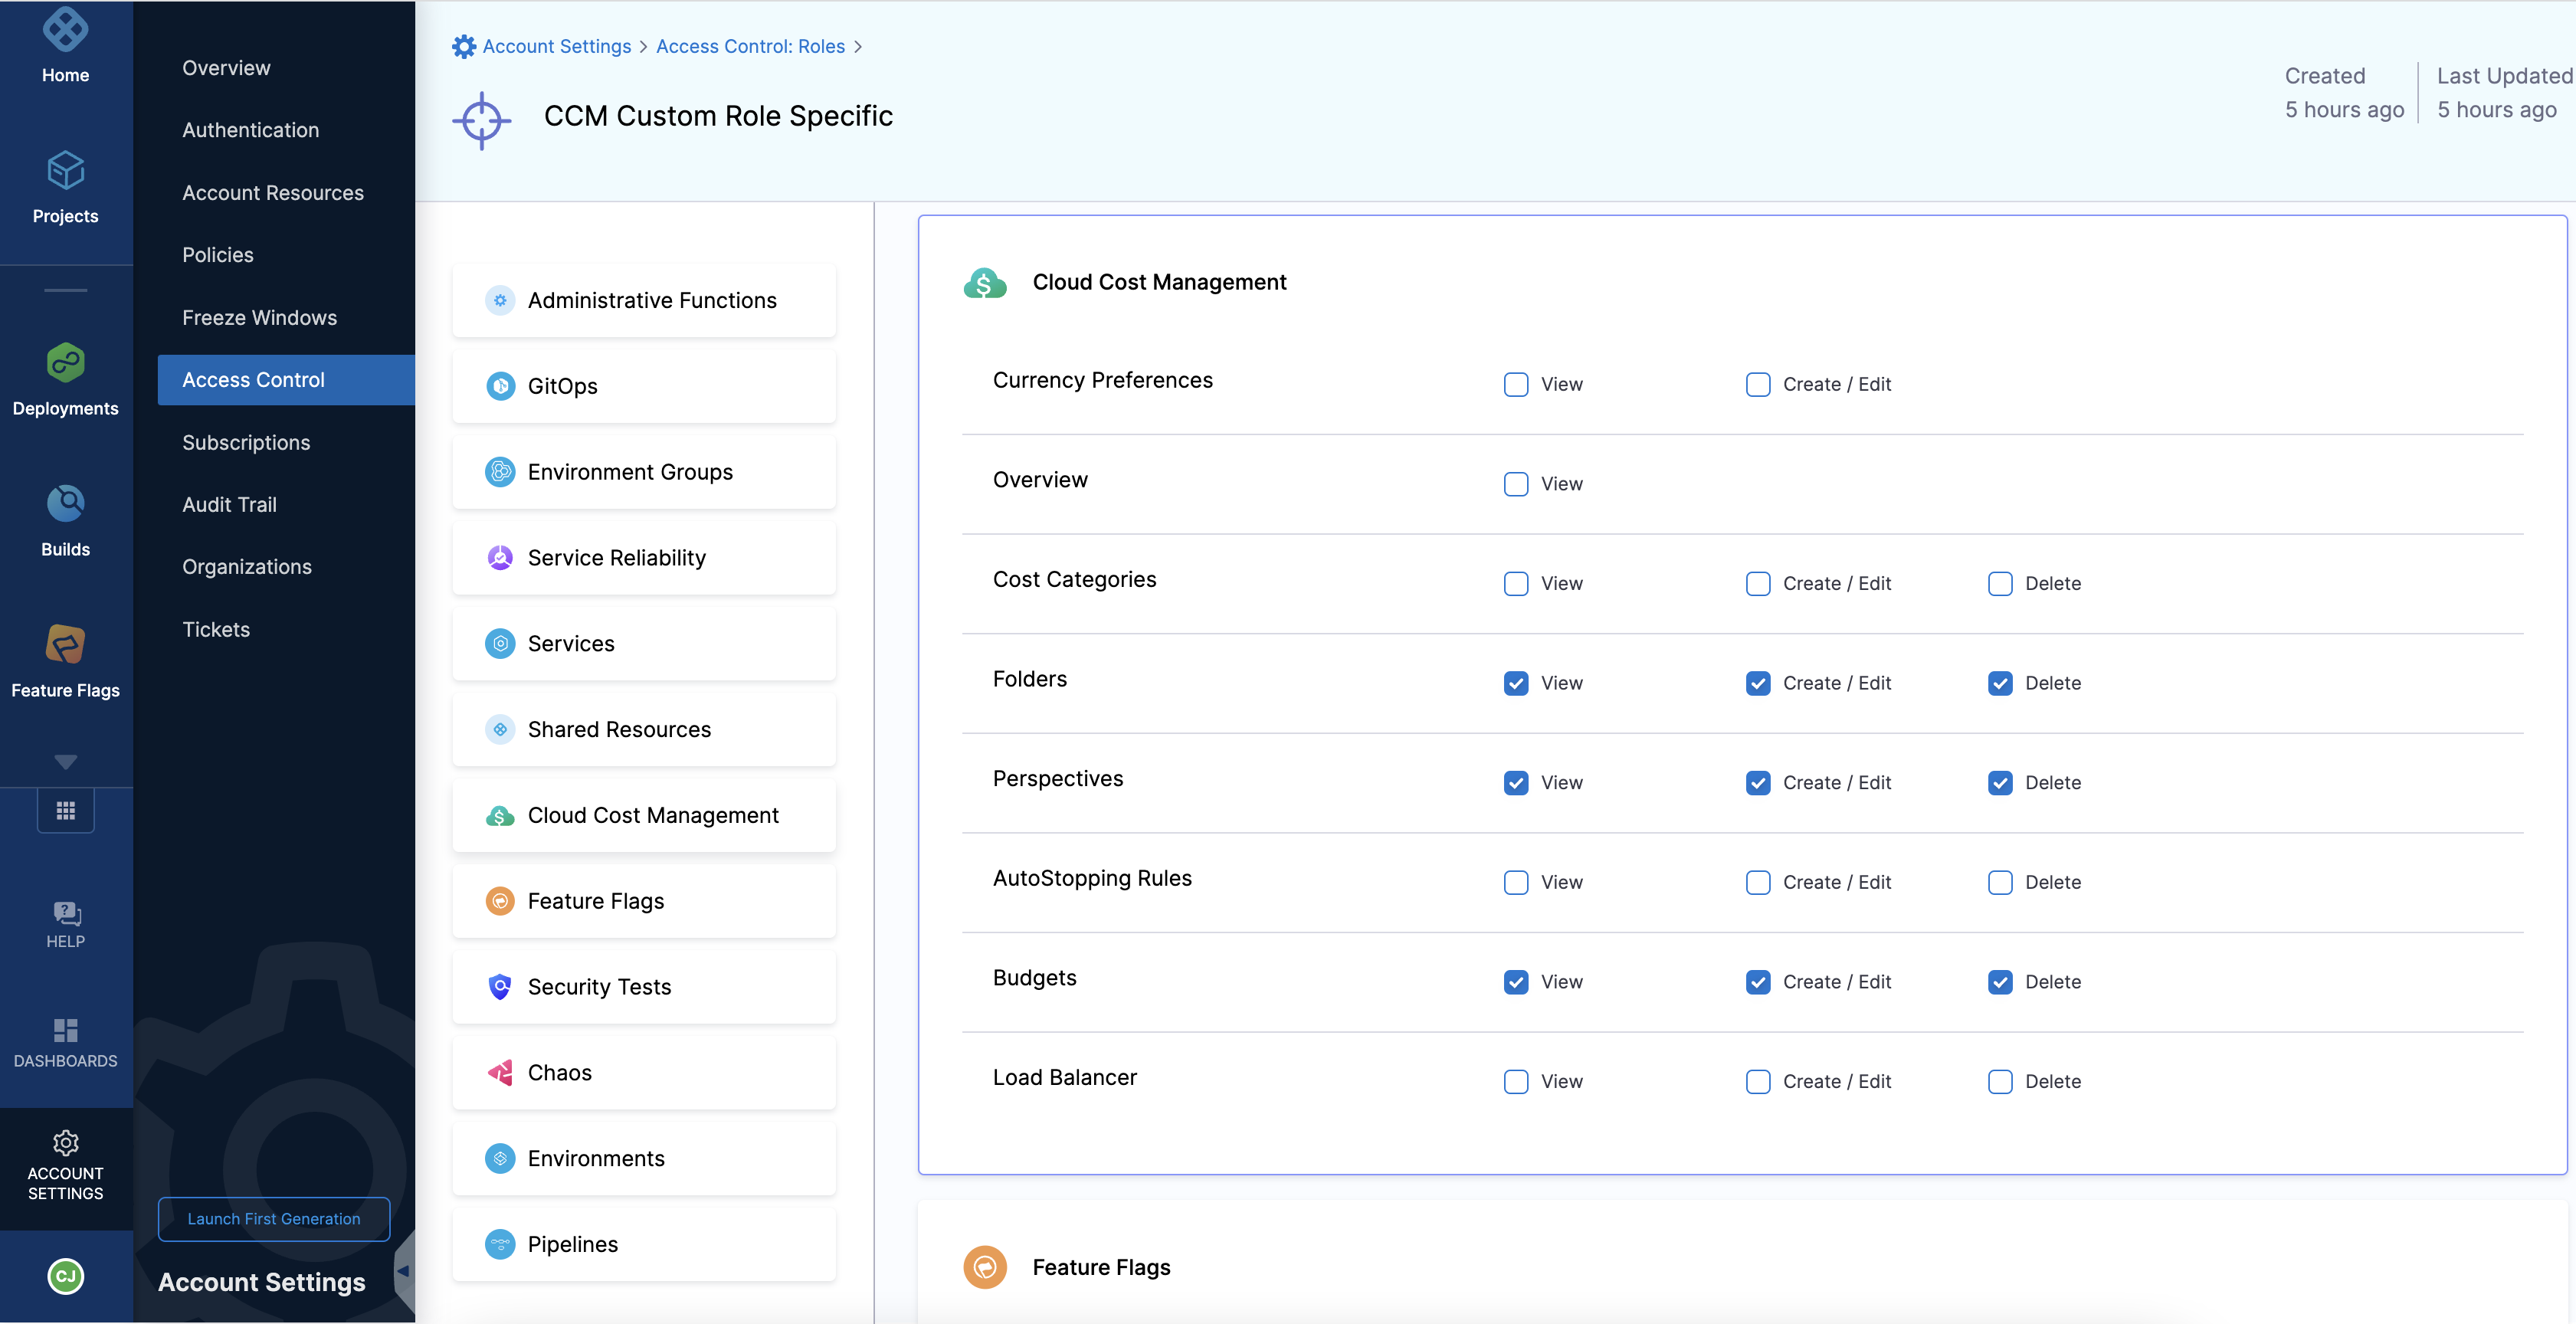
Task: Open Dashboards icon in sidebar
Action: 65,1030
